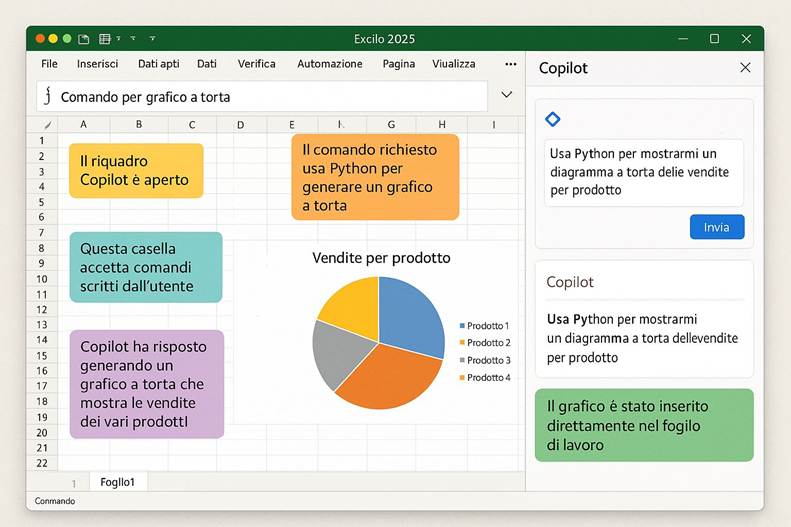
Task: Open the Dati menu
Action: tap(207, 64)
